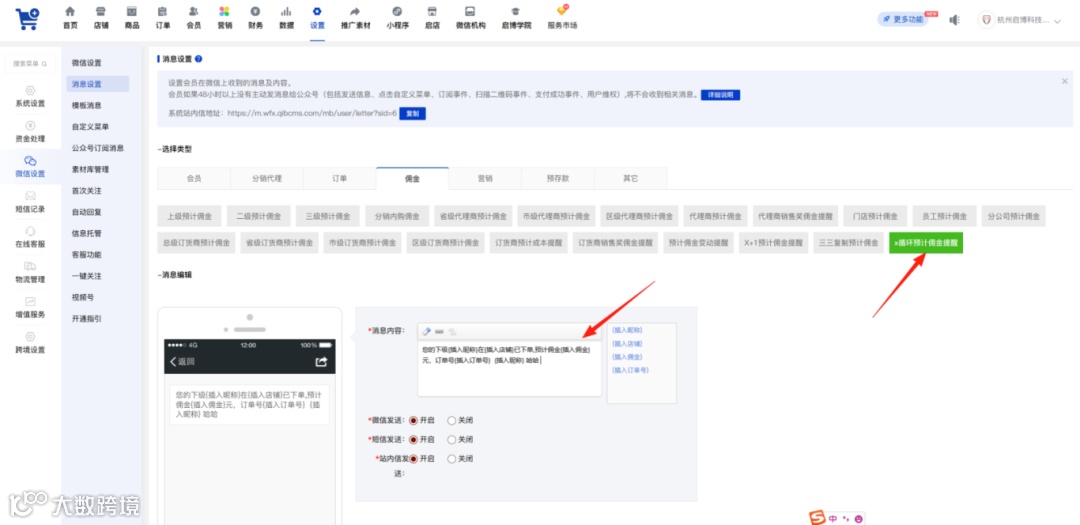Turn 微信发送 on with 开启
This screenshot has width=1080, height=525.
tap(413, 420)
